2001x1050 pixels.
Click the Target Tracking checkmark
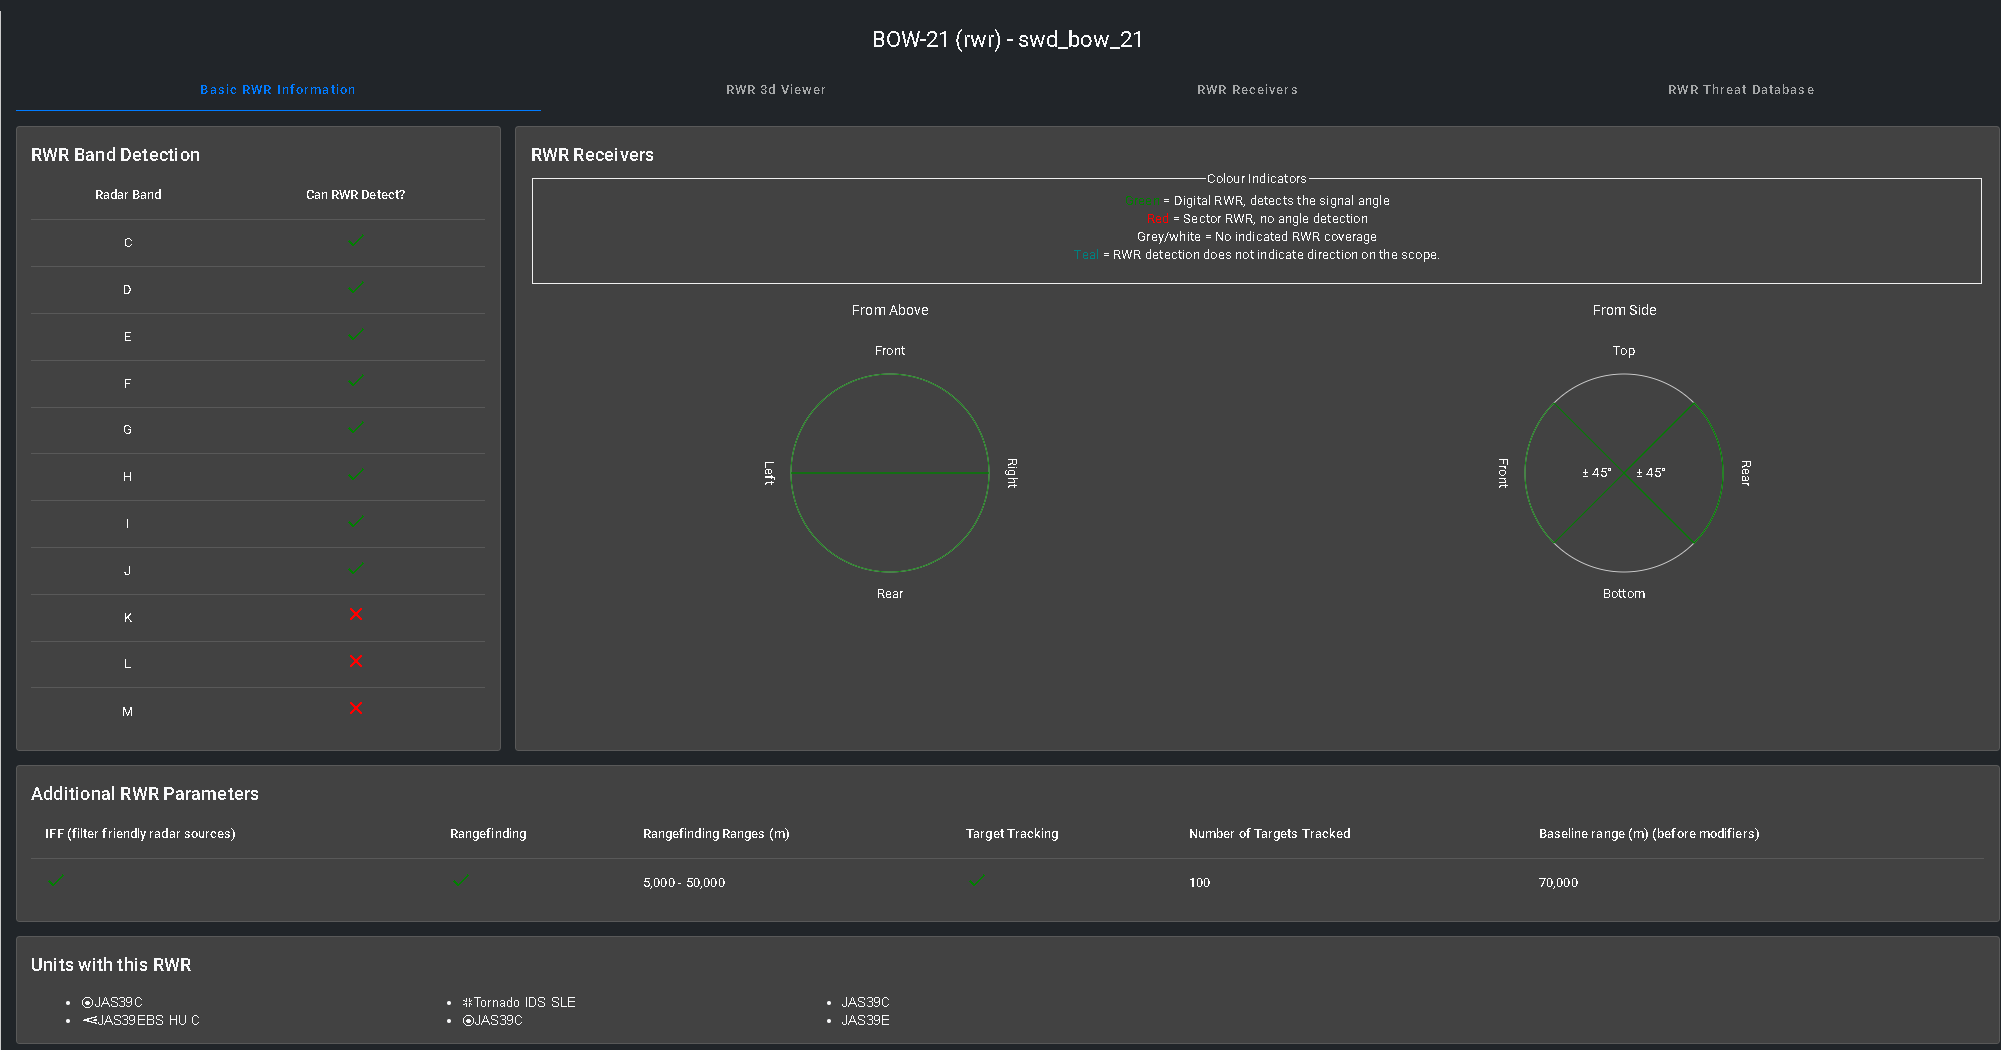click(977, 881)
